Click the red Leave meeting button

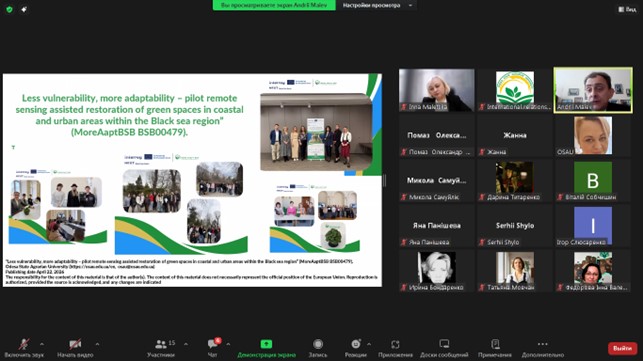tap(622, 348)
